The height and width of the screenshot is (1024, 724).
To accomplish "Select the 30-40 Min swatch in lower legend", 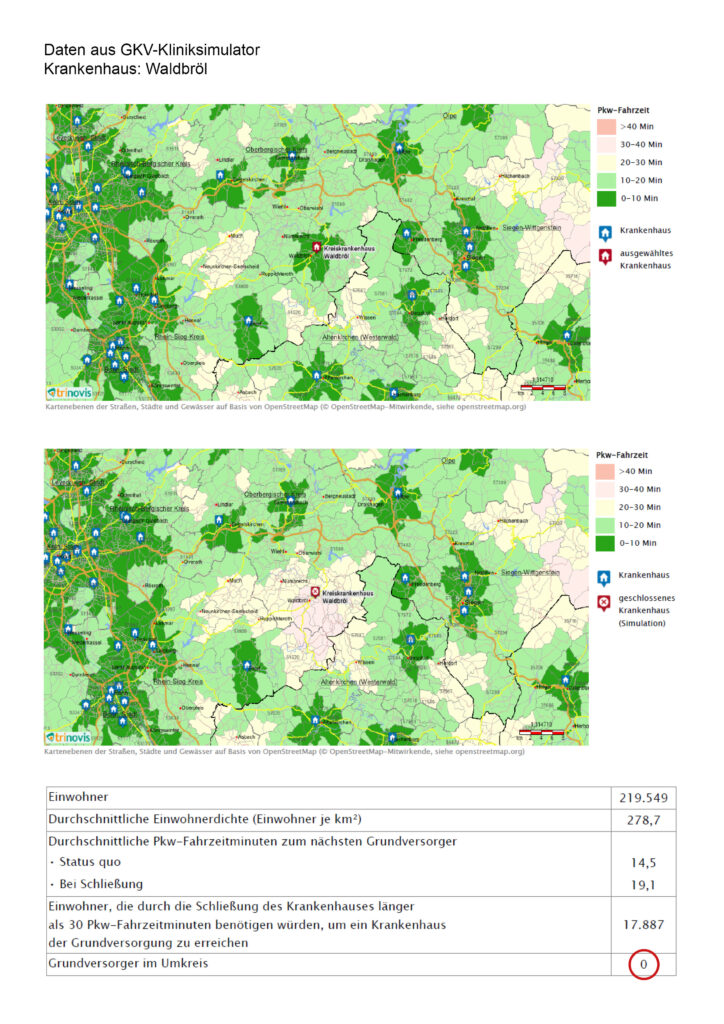I will [605, 489].
